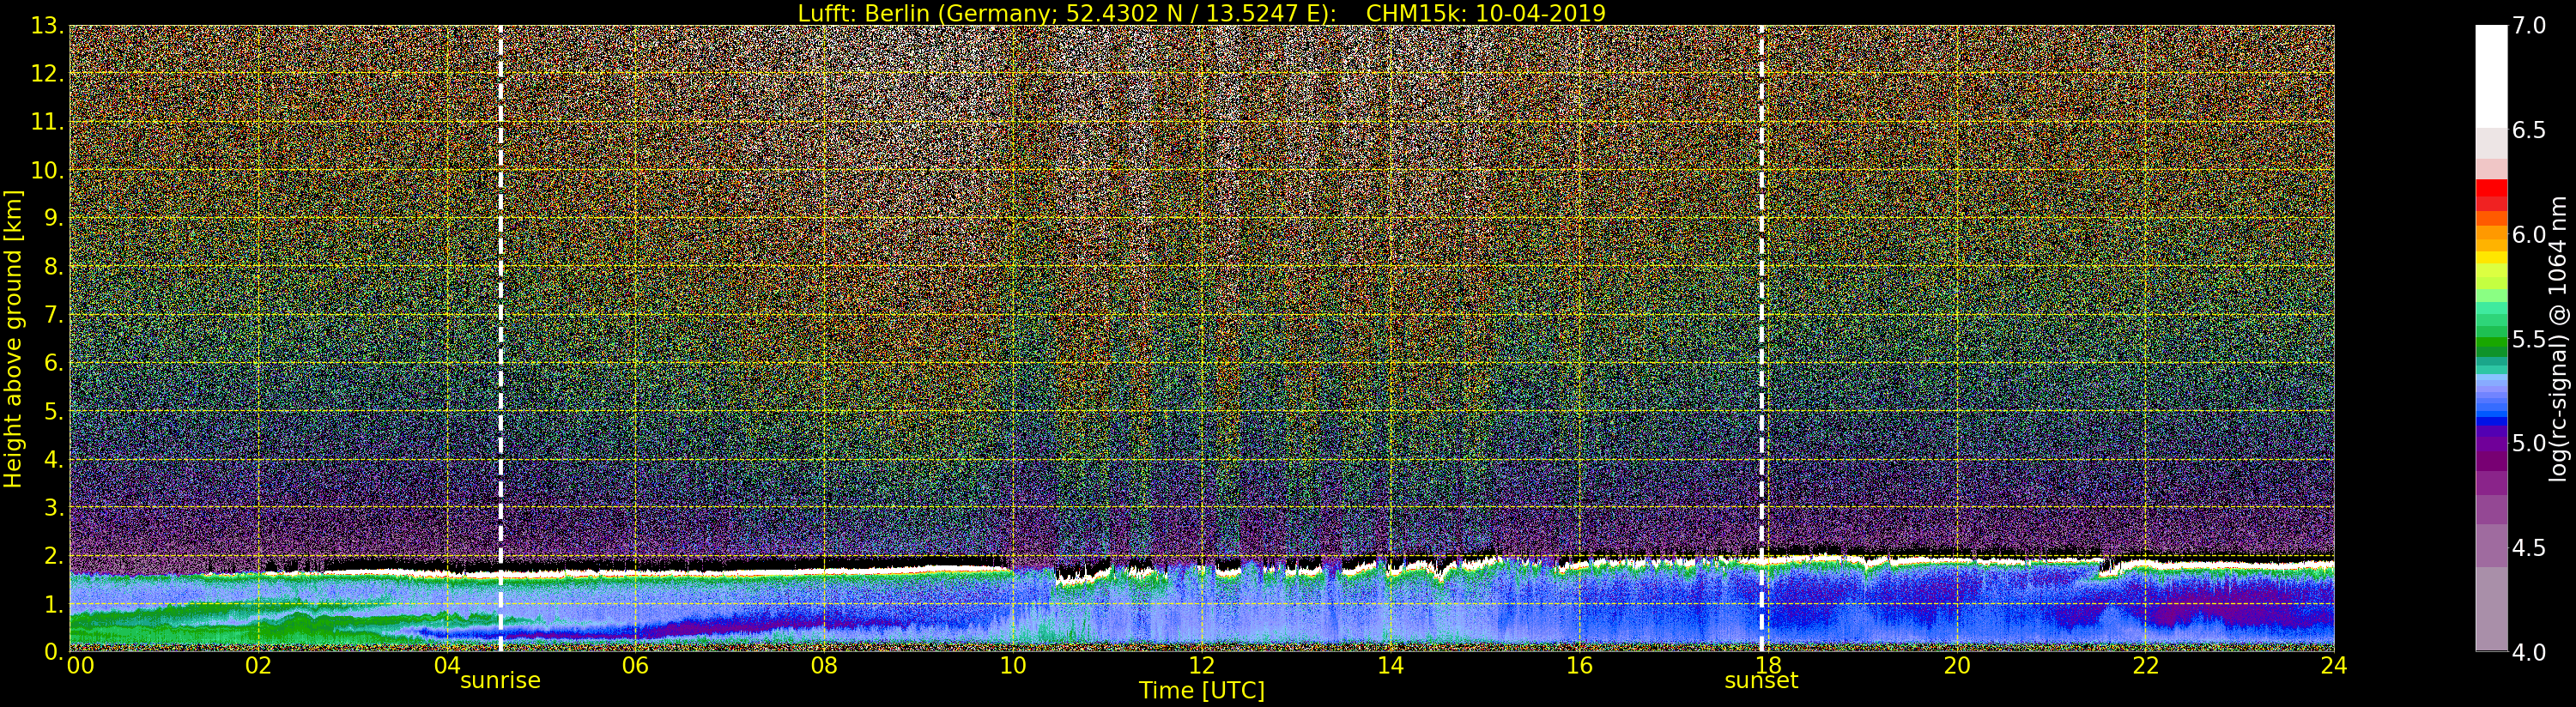Click the 12 hour tick on time axis

1201,666
